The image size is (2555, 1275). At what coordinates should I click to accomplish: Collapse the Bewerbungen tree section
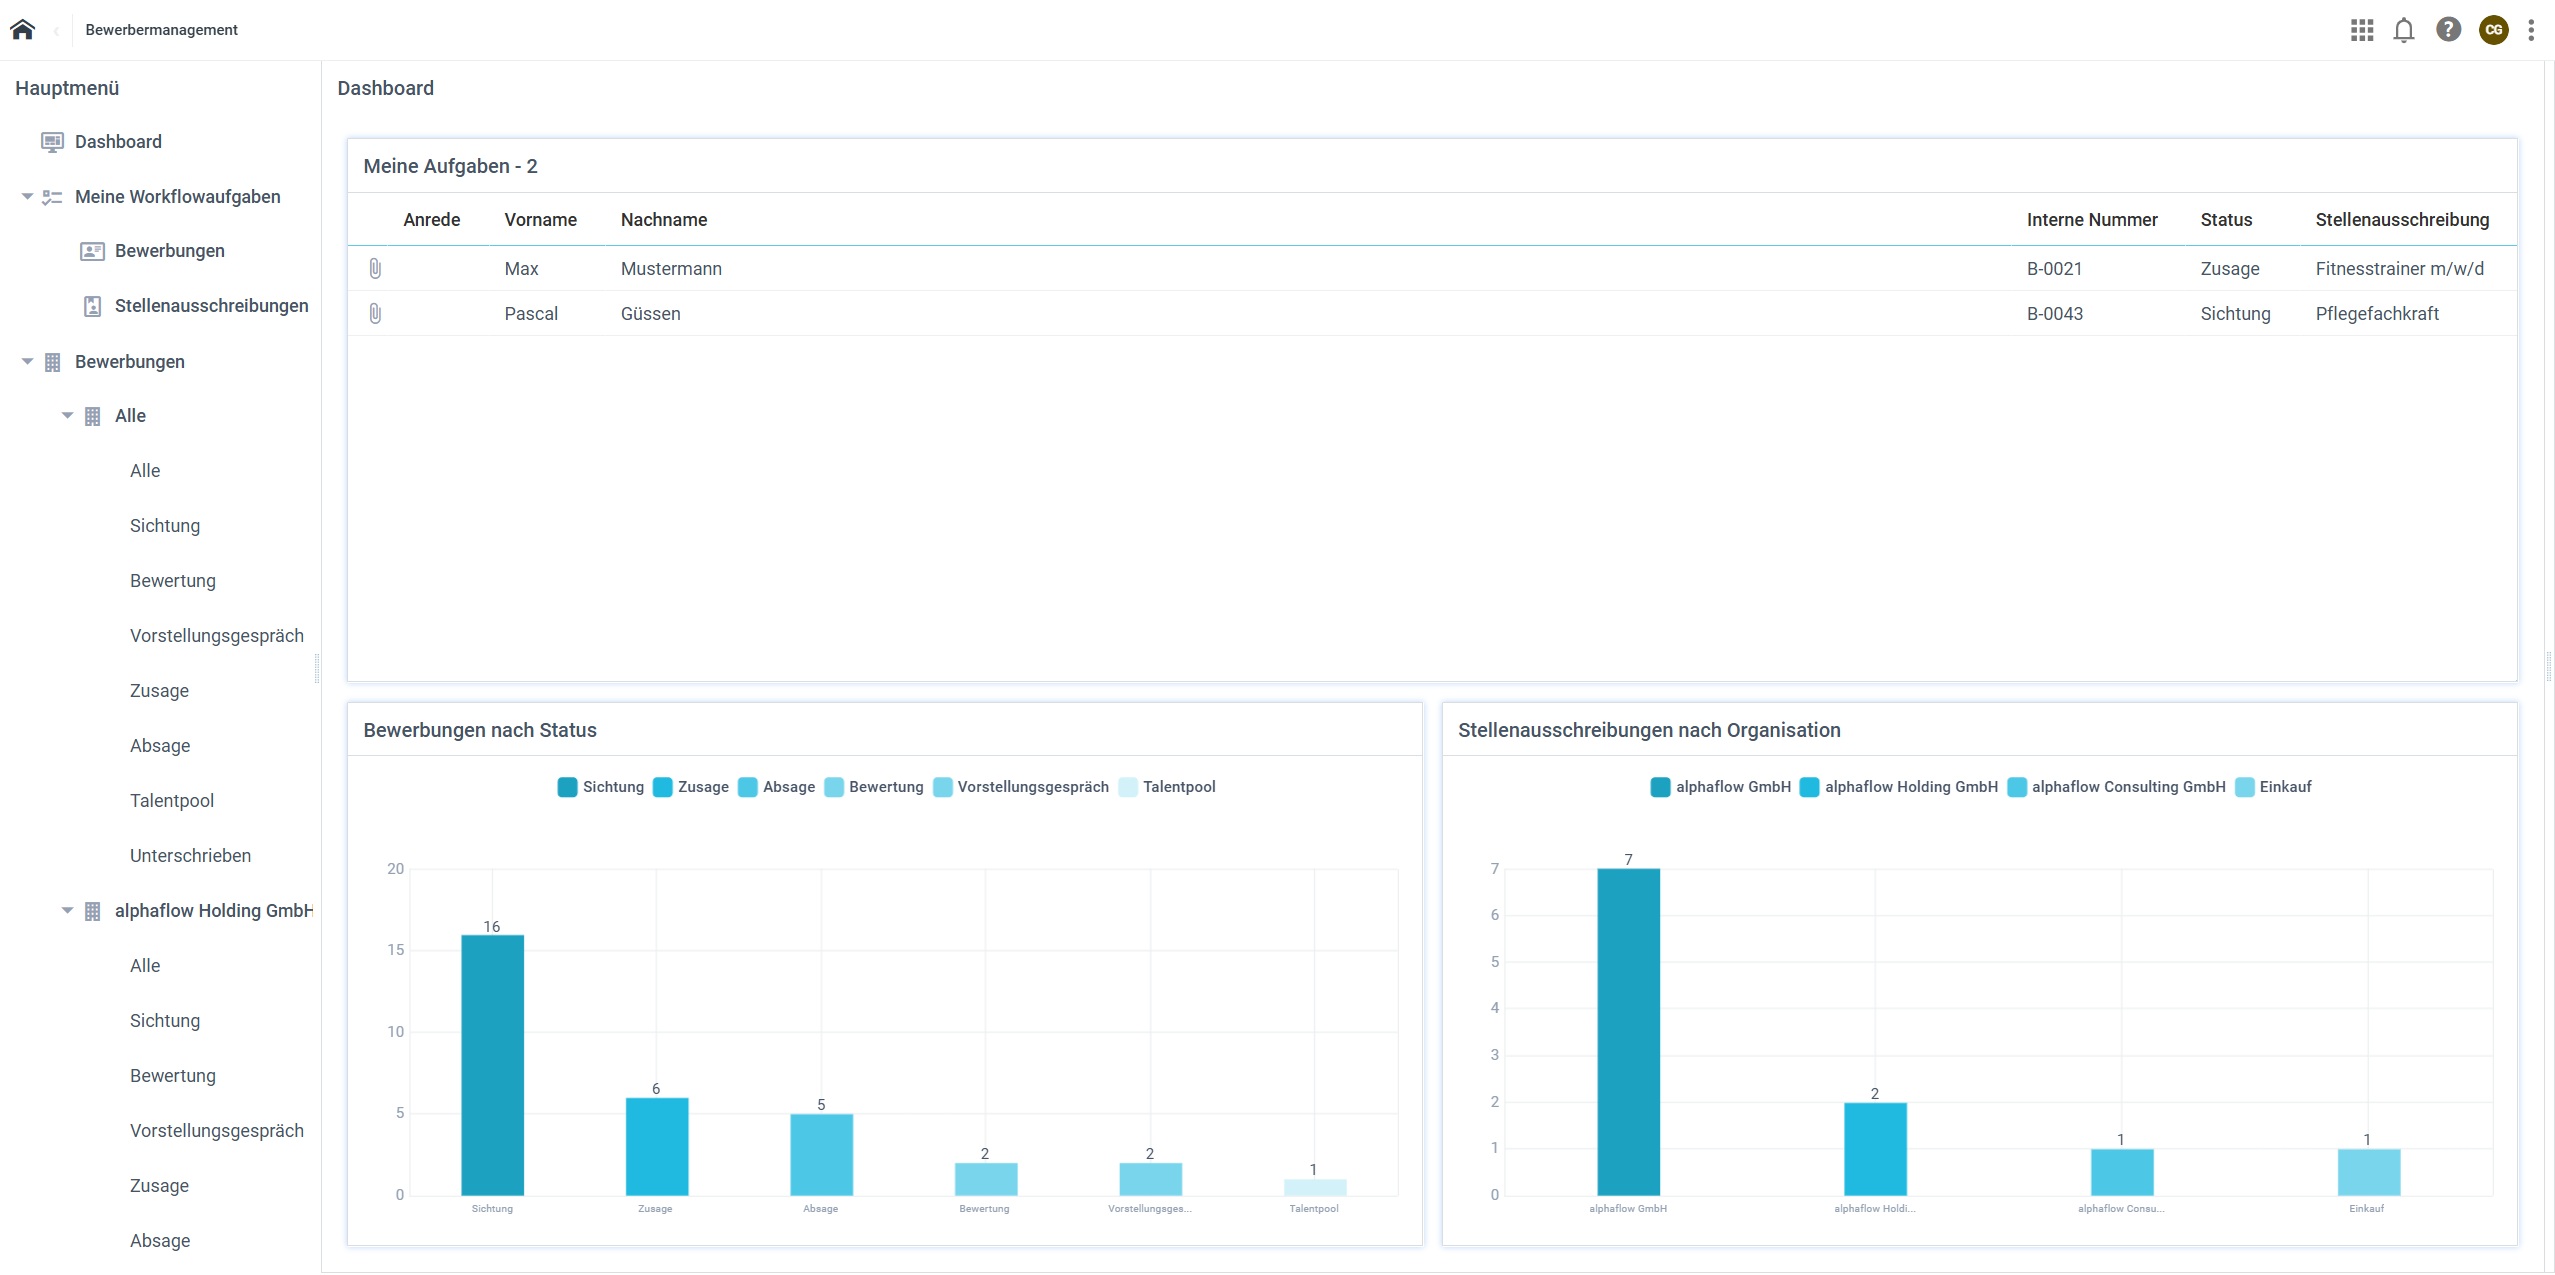click(27, 361)
